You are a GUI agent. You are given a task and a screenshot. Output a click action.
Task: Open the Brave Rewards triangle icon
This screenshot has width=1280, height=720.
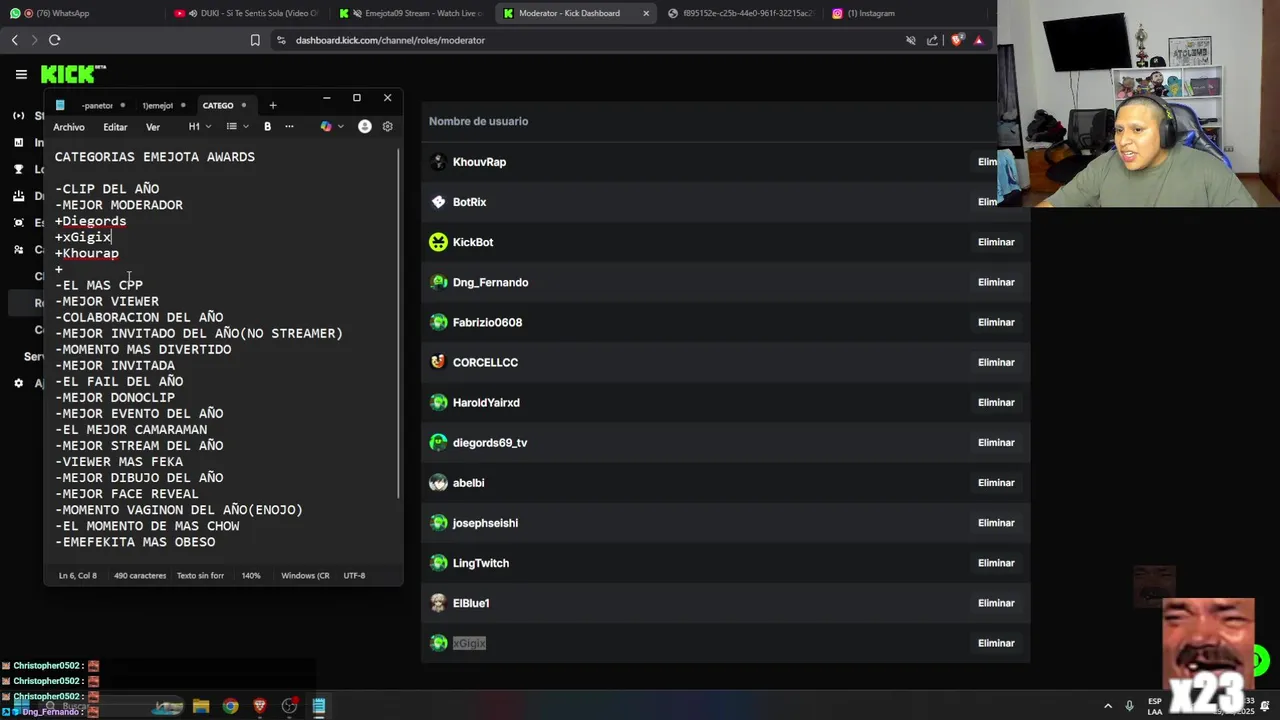978,40
